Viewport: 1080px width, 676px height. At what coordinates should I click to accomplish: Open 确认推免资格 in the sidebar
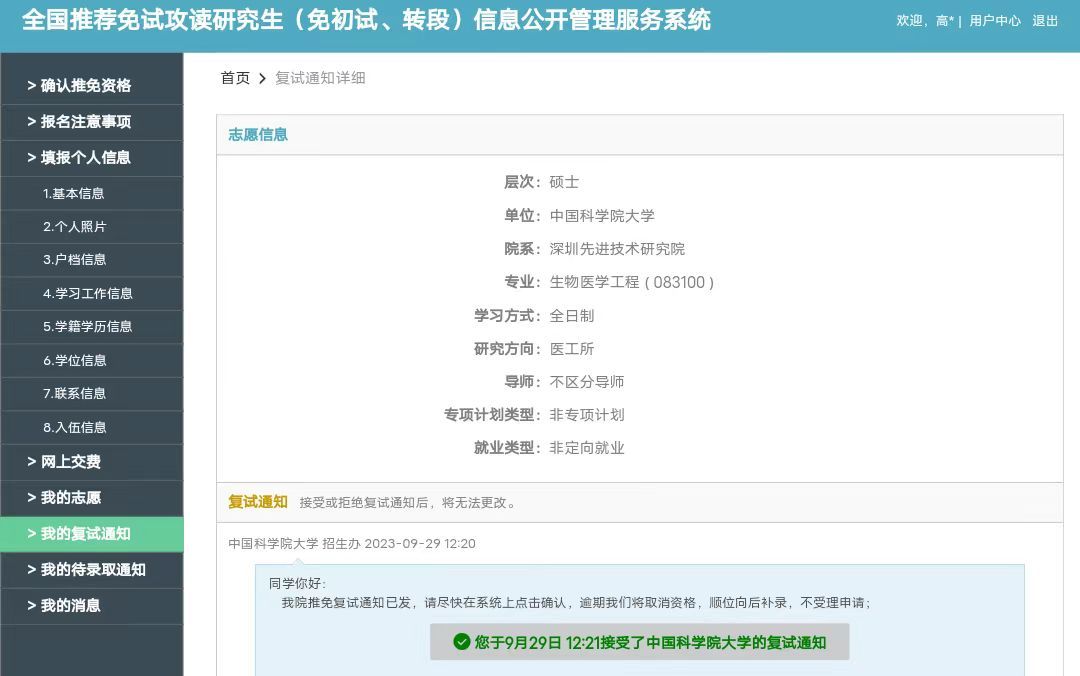(x=92, y=86)
